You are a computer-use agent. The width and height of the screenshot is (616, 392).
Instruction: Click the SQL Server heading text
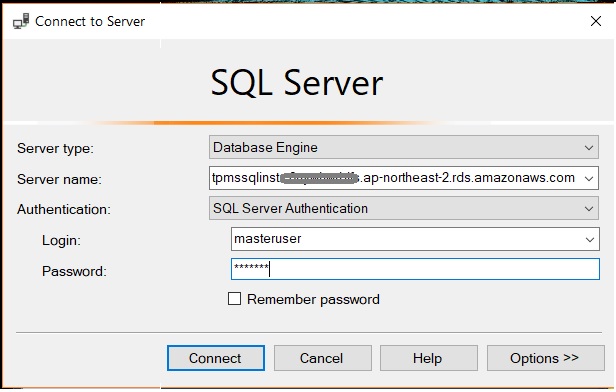tap(297, 83)
